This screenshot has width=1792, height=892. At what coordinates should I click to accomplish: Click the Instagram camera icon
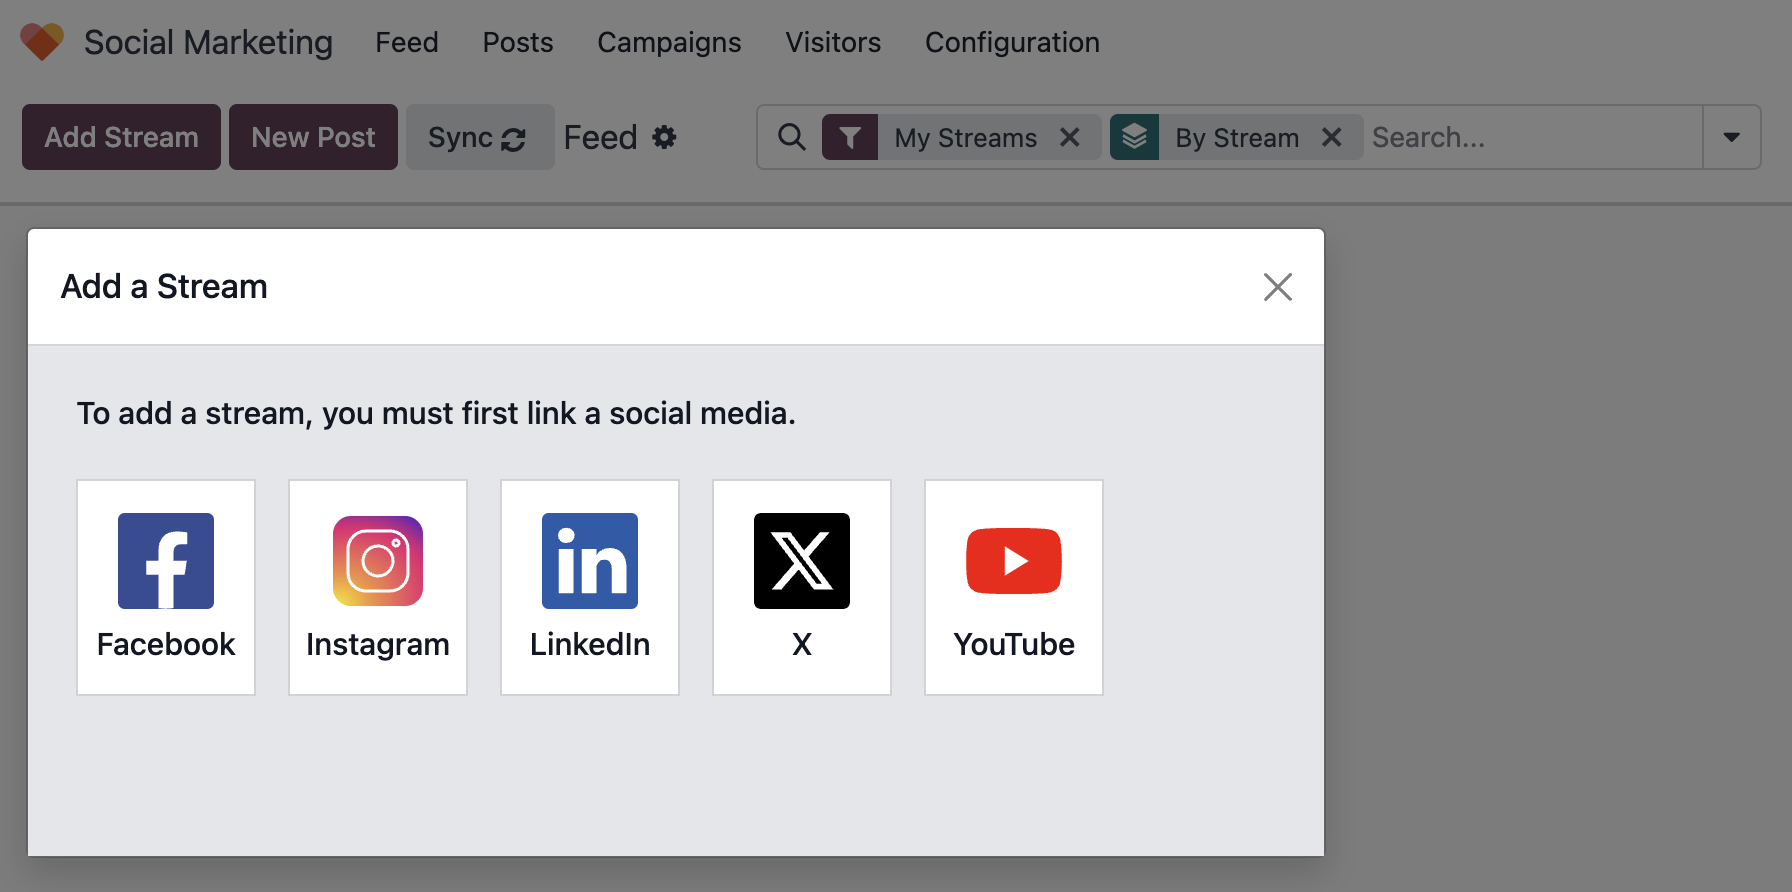click(378, 561)
